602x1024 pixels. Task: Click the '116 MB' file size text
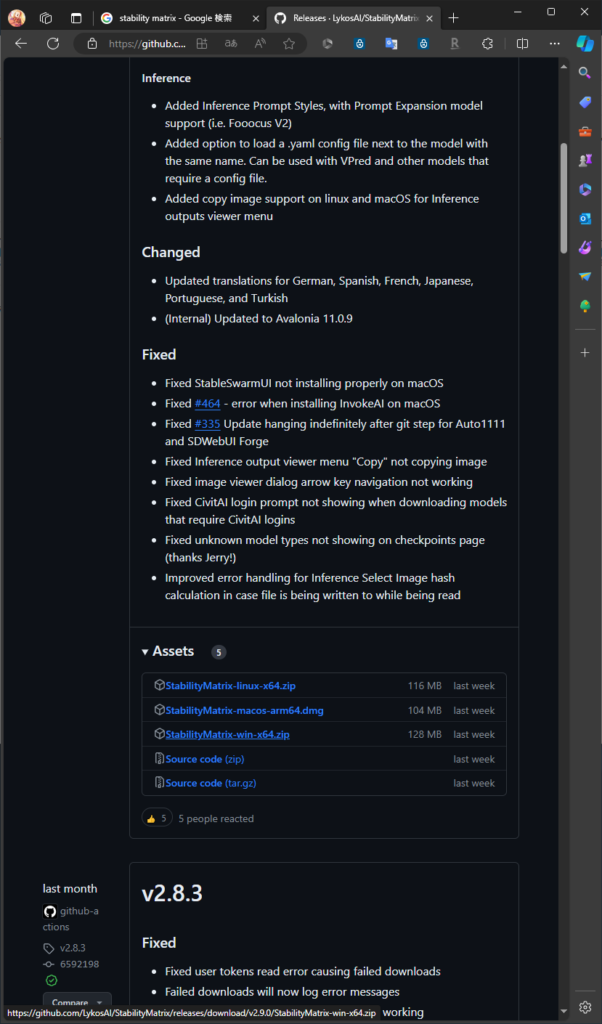click(x=425, y=686)
